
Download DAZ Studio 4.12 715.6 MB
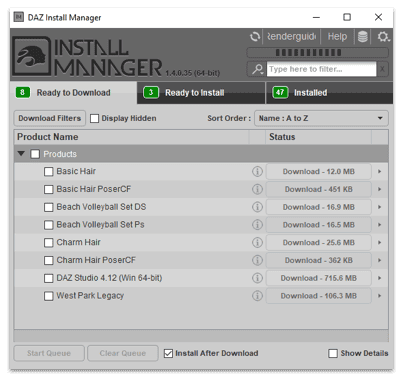(x=319, y=278)
